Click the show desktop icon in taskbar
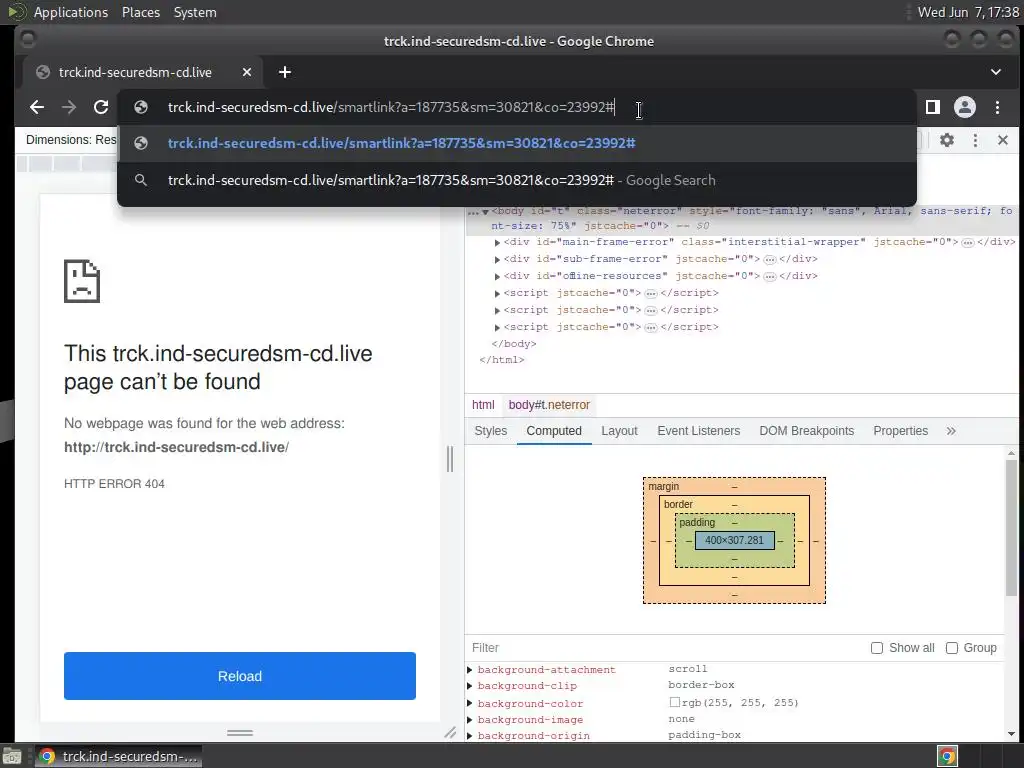Image resolution: width=1024 pixels, height=768 pixels. (12, 756)
